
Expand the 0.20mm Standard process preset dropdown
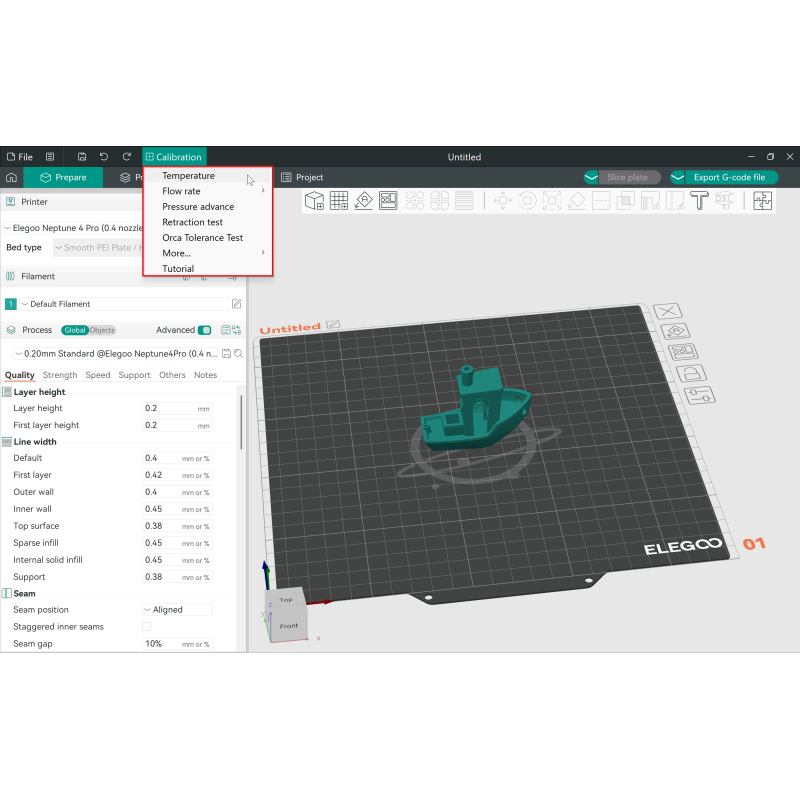pyautogui.click(x=115, y=353)
